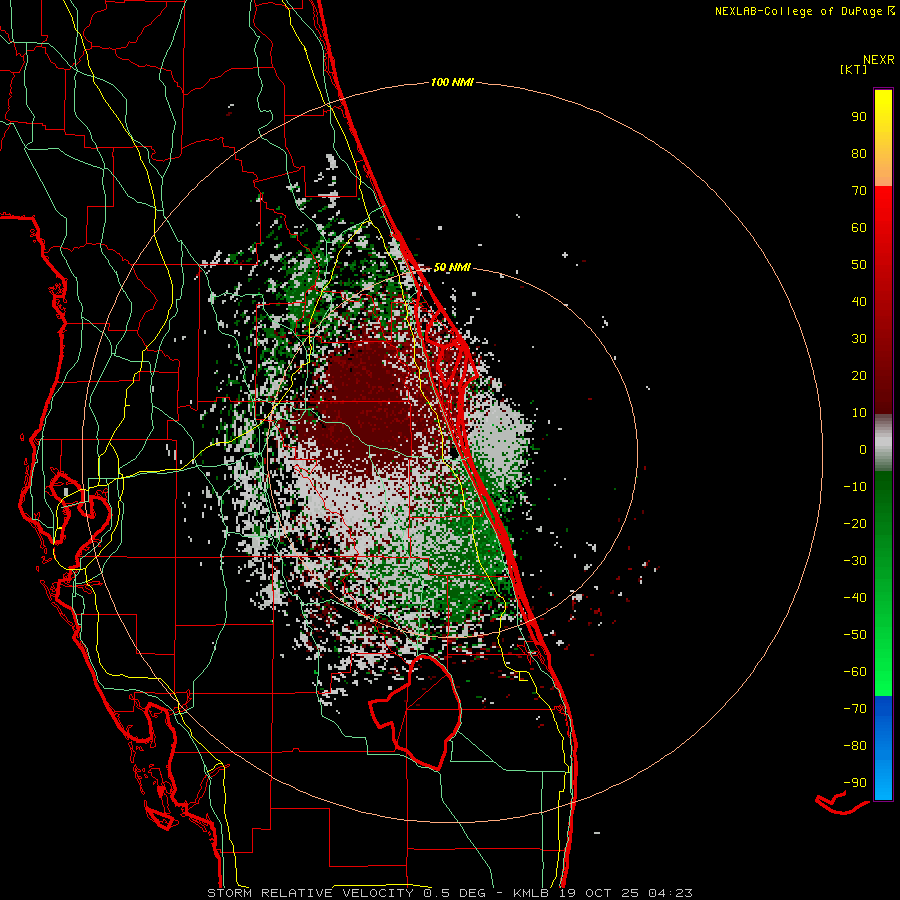Click the 20 tick label on the velocity scale
900x900 pixels.
coord(859,376)
